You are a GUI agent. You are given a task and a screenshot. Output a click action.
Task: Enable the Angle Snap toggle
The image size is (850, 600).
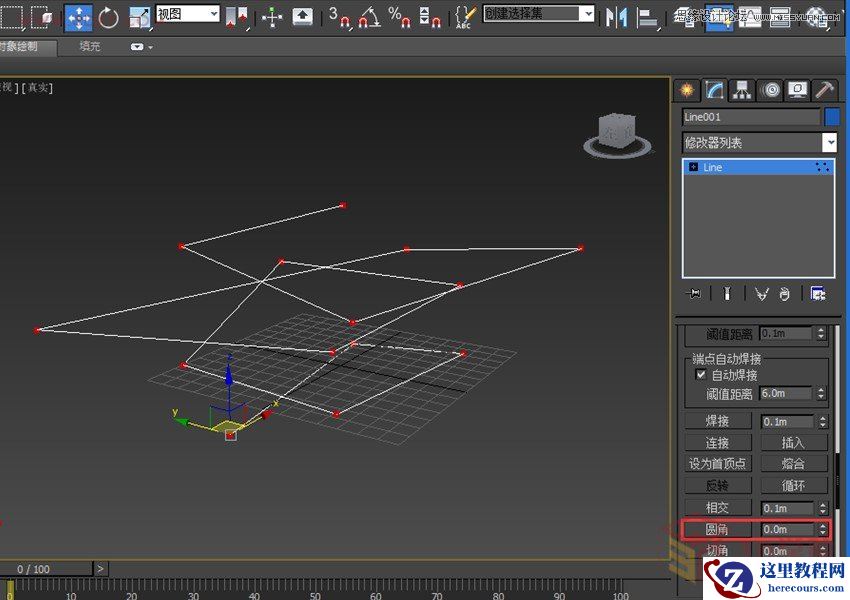click(370, 17)
